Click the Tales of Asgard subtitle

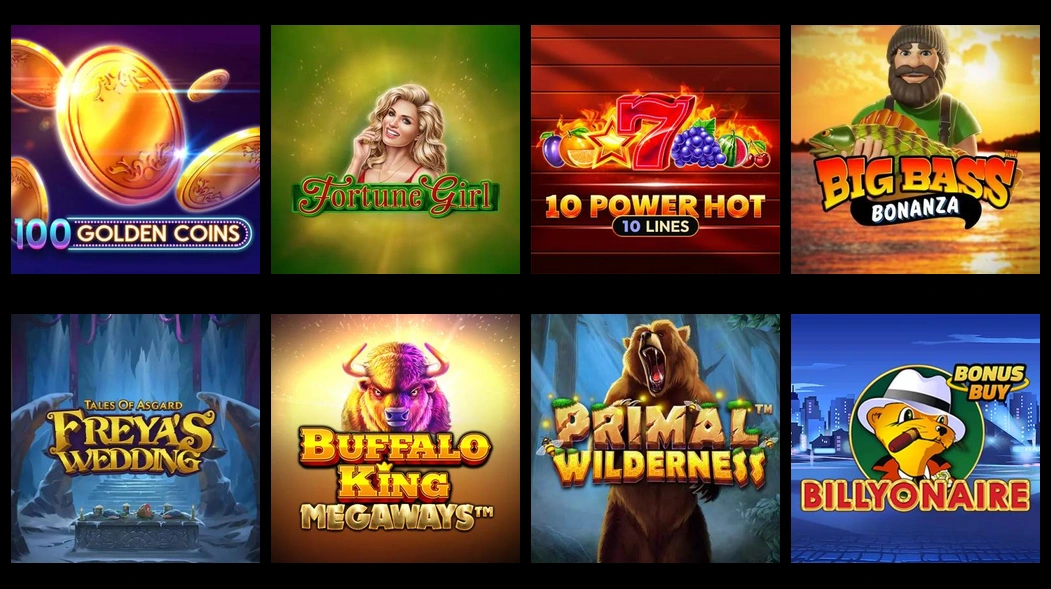(133, 405)
